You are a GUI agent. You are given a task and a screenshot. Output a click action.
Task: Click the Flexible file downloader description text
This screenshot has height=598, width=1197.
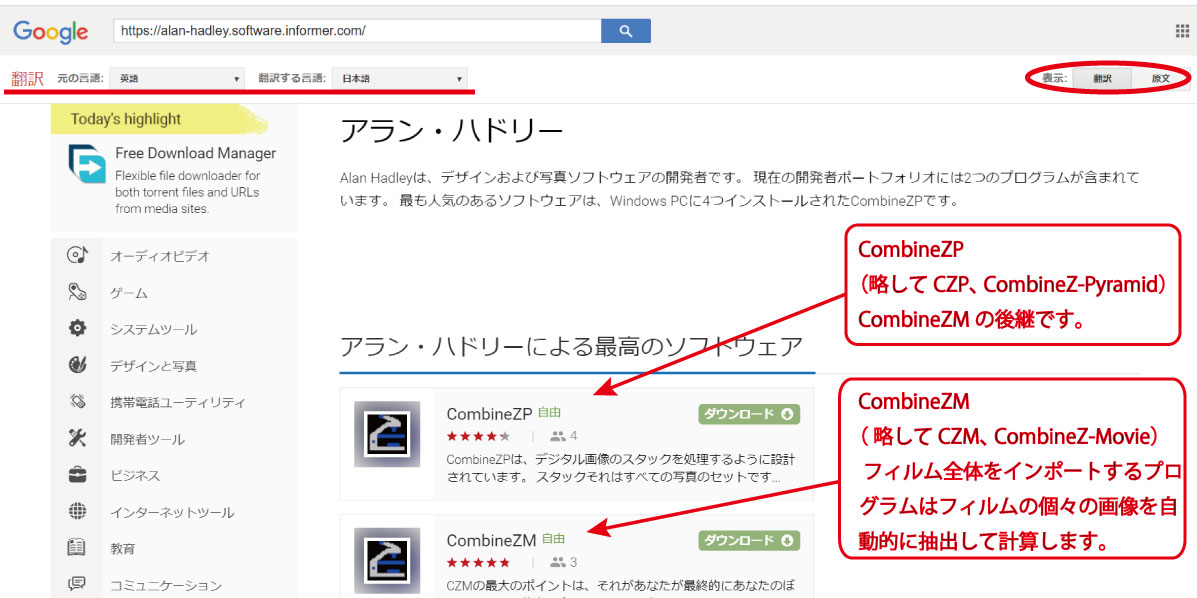pos(188,192)
